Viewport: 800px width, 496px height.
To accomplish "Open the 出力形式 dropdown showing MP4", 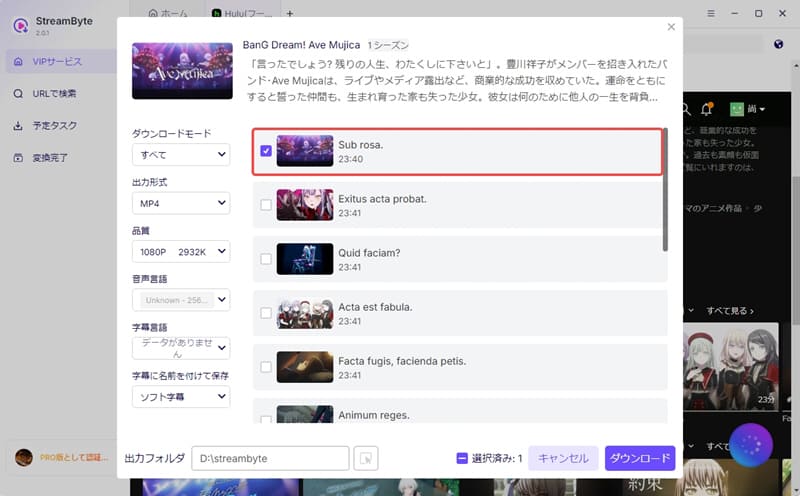I will [x=181, y=203].
